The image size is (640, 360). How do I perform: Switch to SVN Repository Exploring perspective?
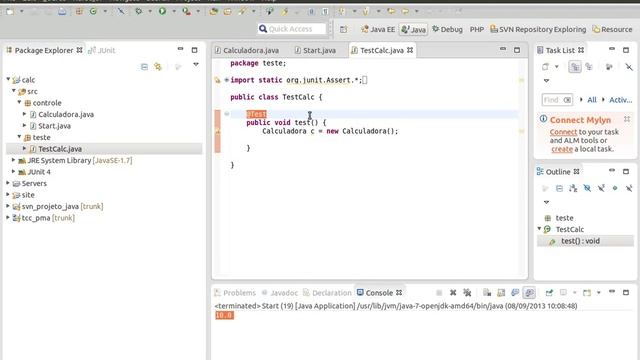[538, 29]
